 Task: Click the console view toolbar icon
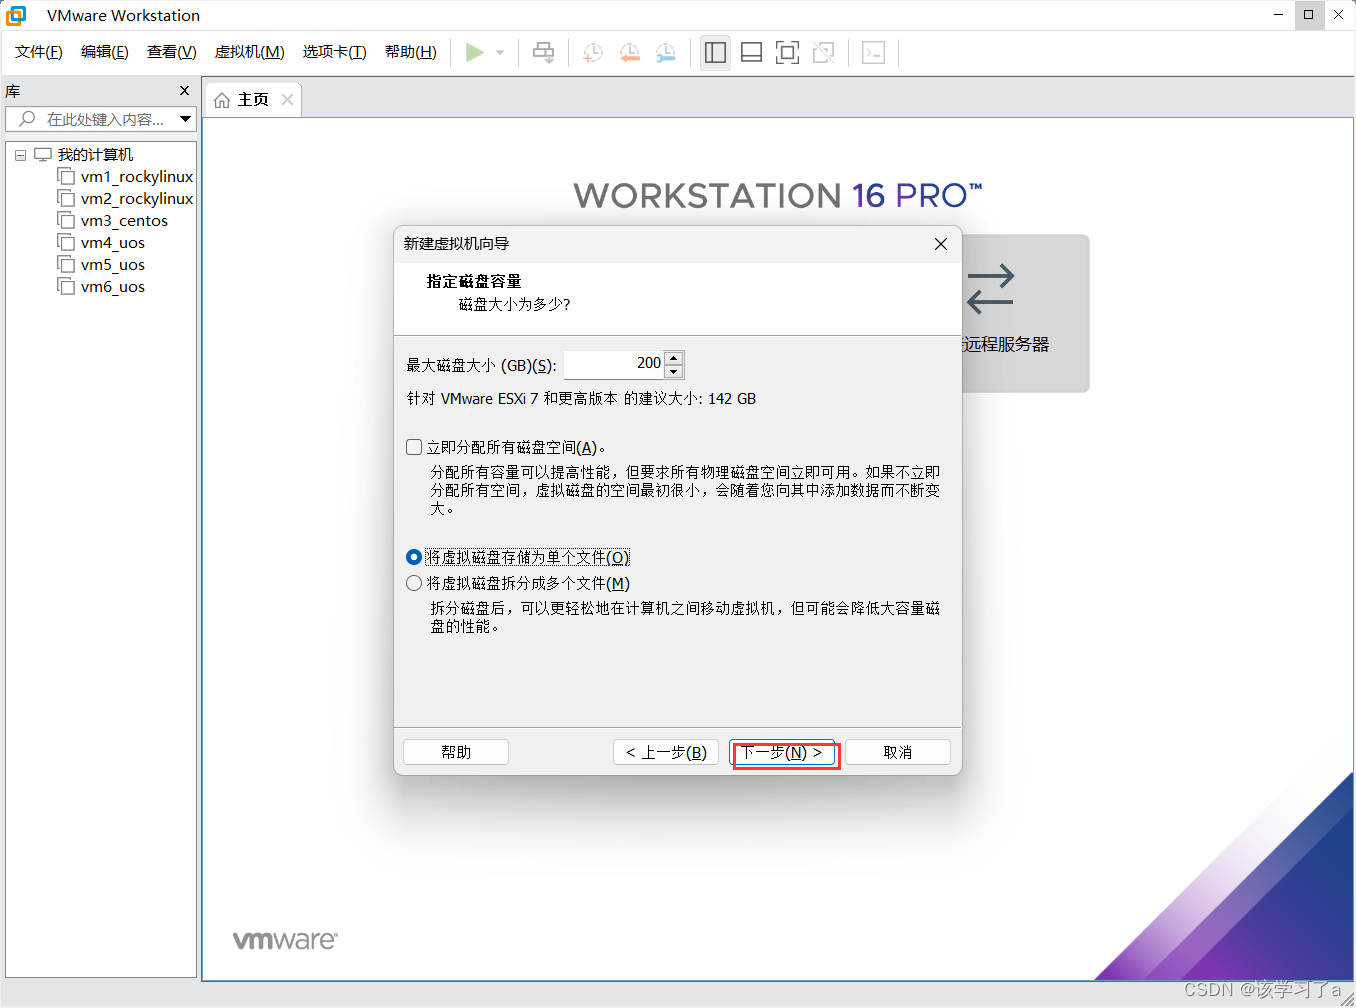coord(873,53)
